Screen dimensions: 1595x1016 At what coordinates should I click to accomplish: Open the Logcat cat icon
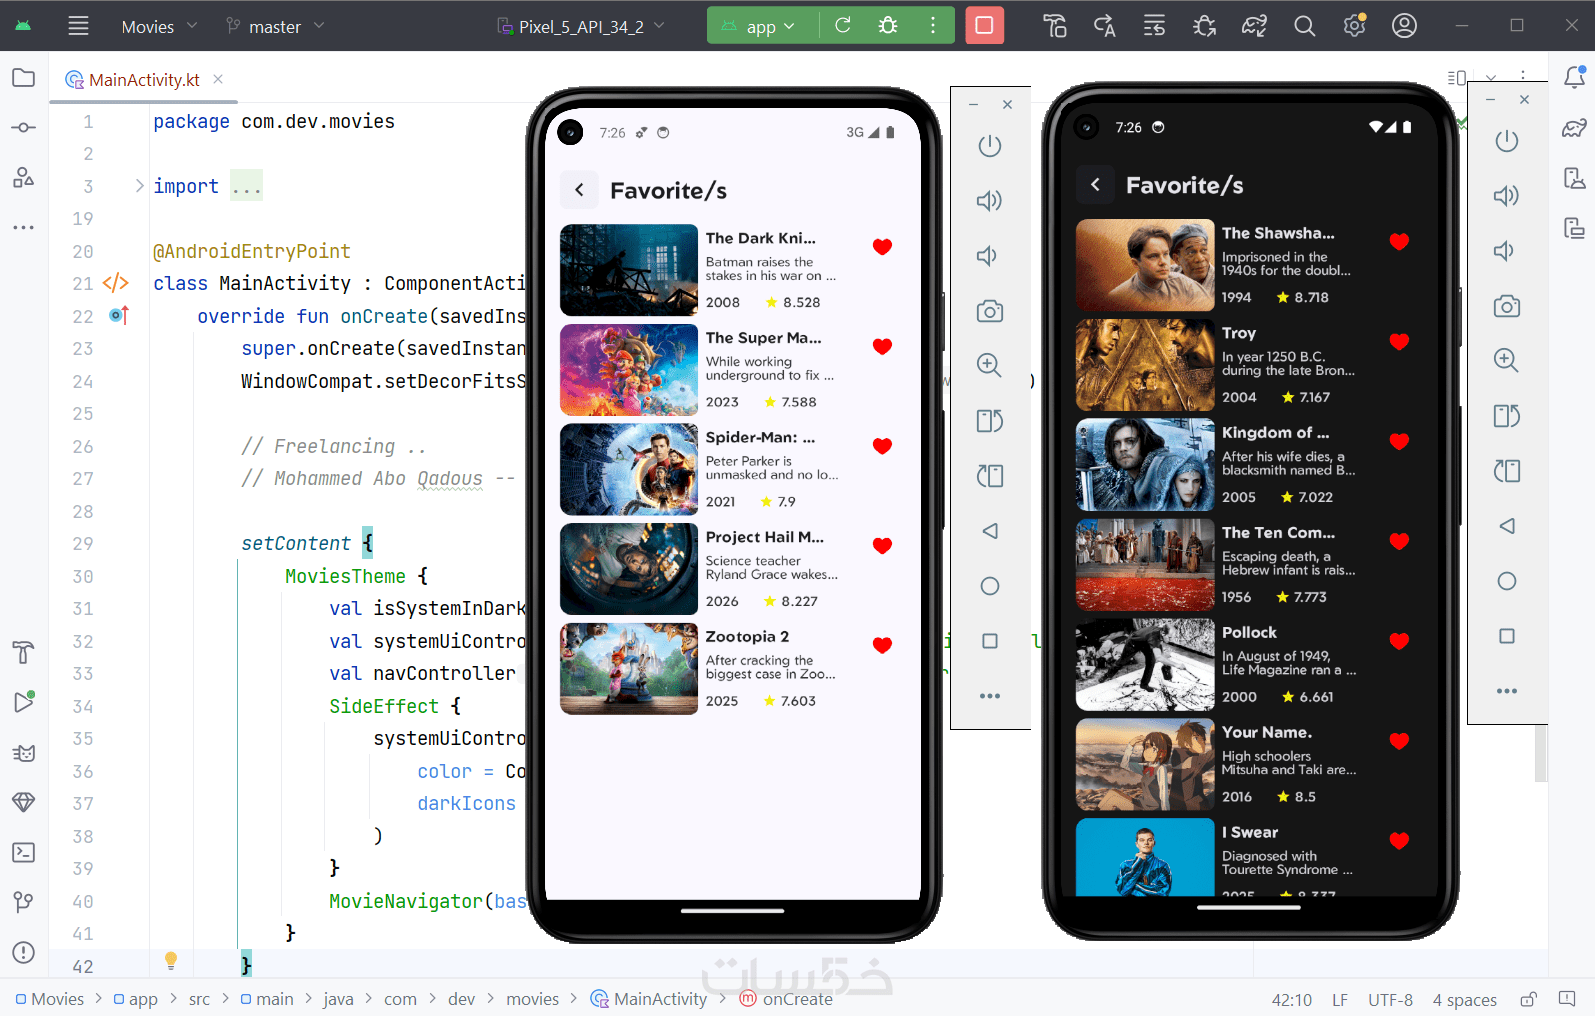coord(24,753)
